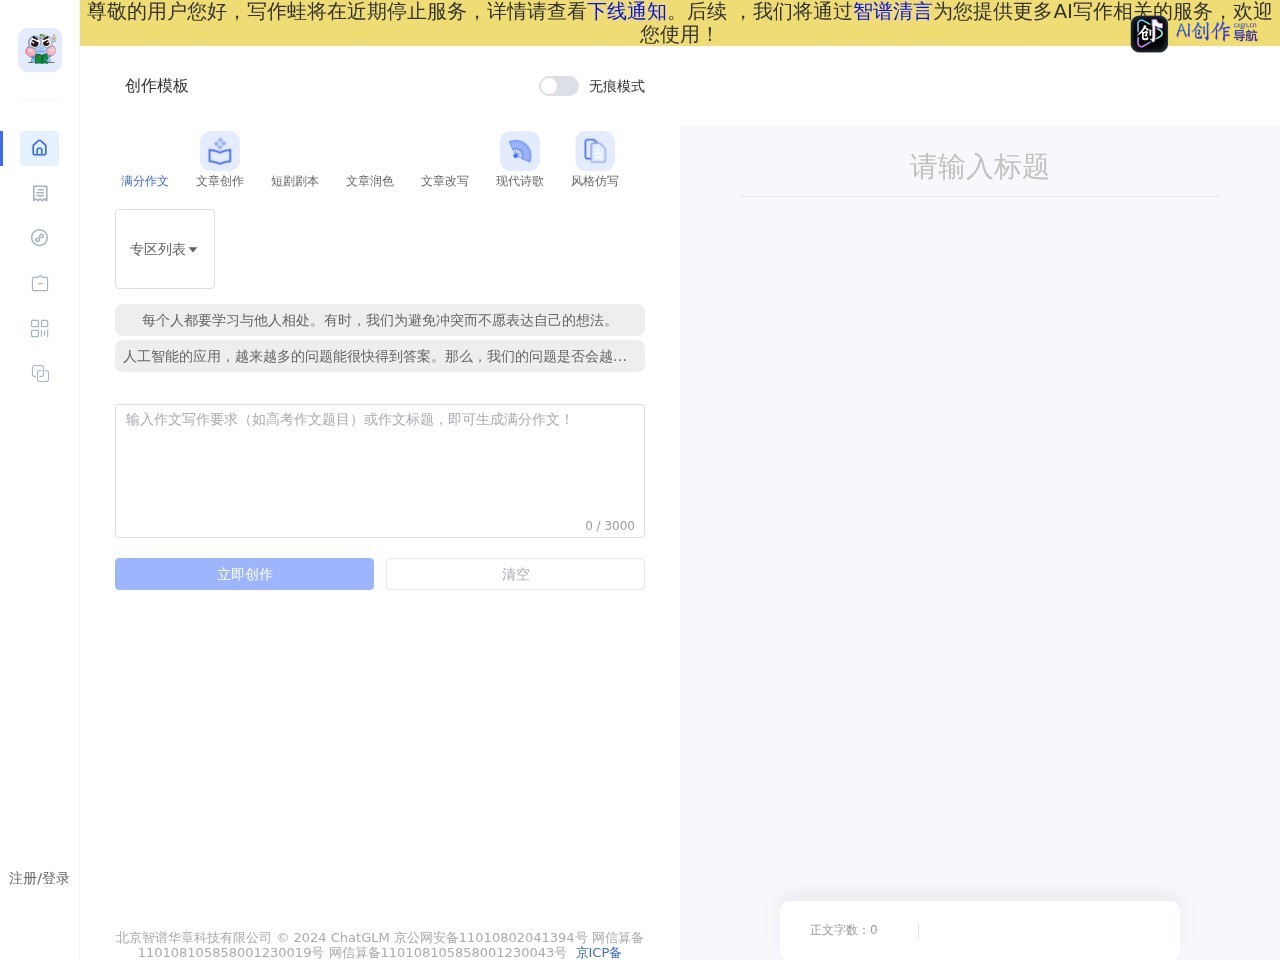
Task: Open the QR-grid sidebar icon
Action: (40, 328)
